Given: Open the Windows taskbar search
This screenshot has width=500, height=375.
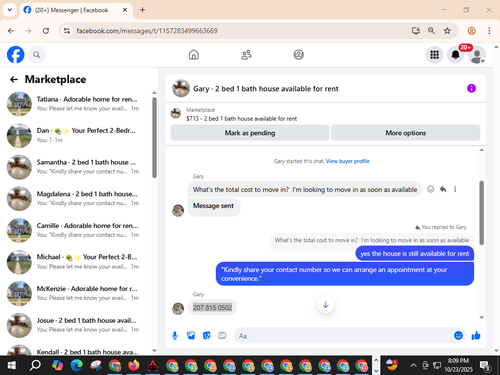Looking at the screenshot, I should pyautogui.click(x=35, y=366).
